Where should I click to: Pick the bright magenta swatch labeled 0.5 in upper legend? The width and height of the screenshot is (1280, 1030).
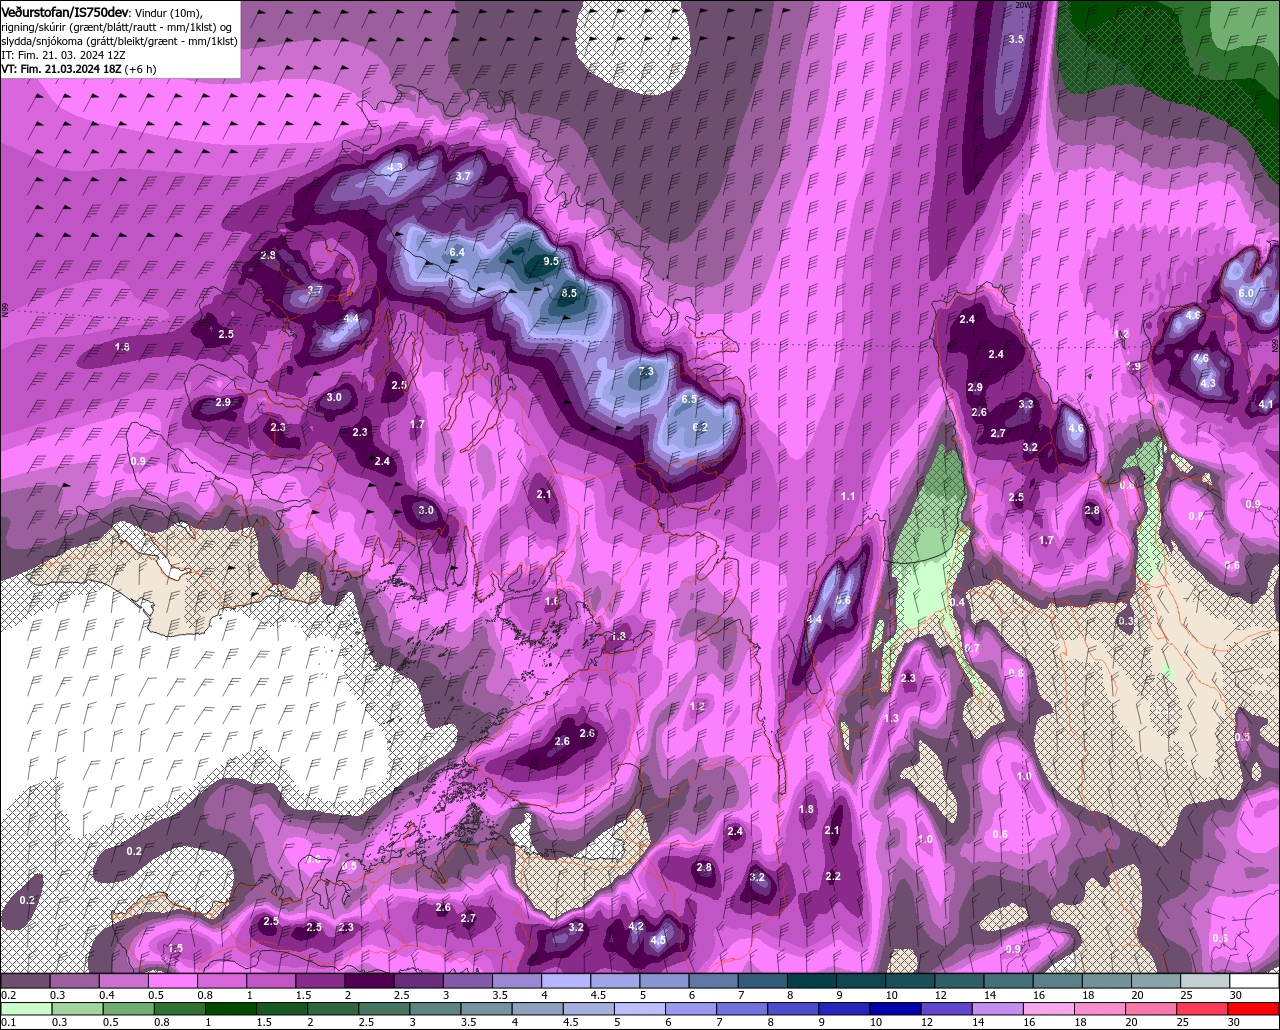tap(175, 981)
